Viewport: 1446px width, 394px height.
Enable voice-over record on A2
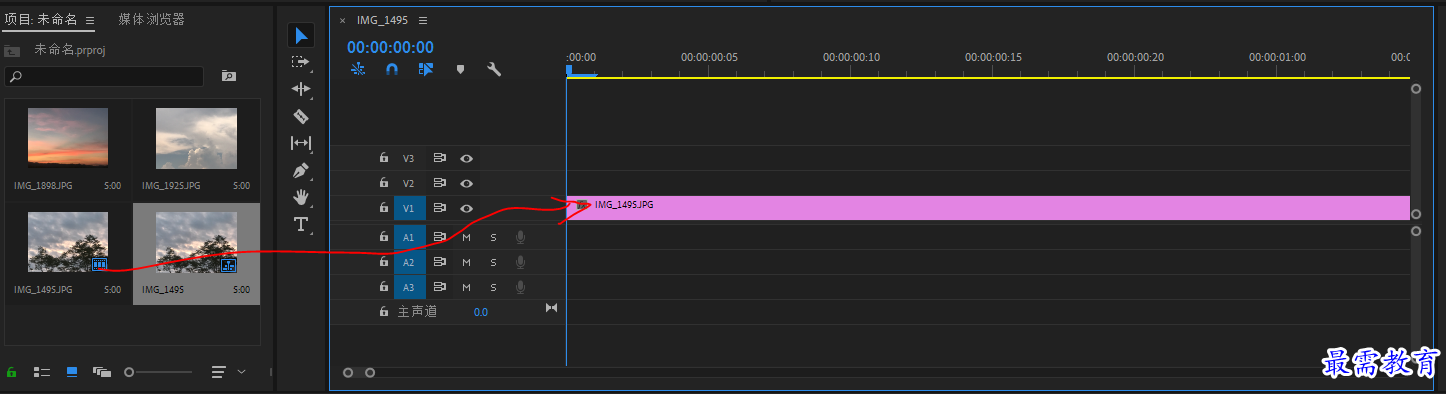click(x=520, y=262)
